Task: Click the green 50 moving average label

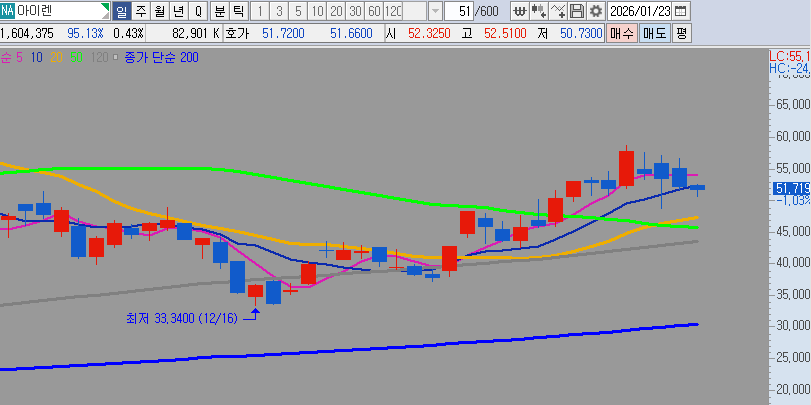Action: point(77,57)
